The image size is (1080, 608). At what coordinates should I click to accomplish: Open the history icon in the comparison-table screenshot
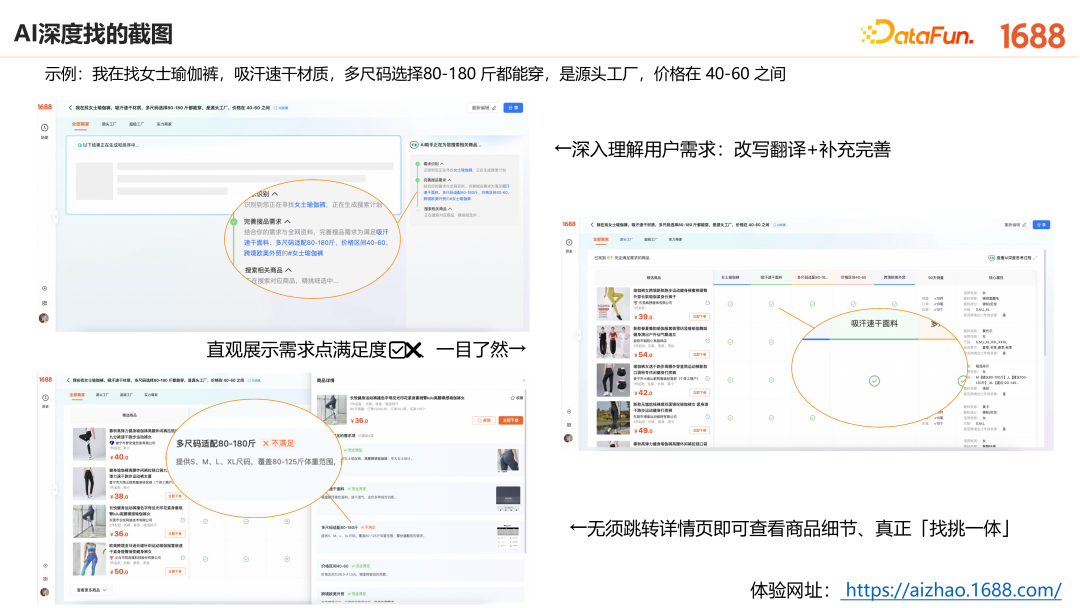[x=569, y=242]
